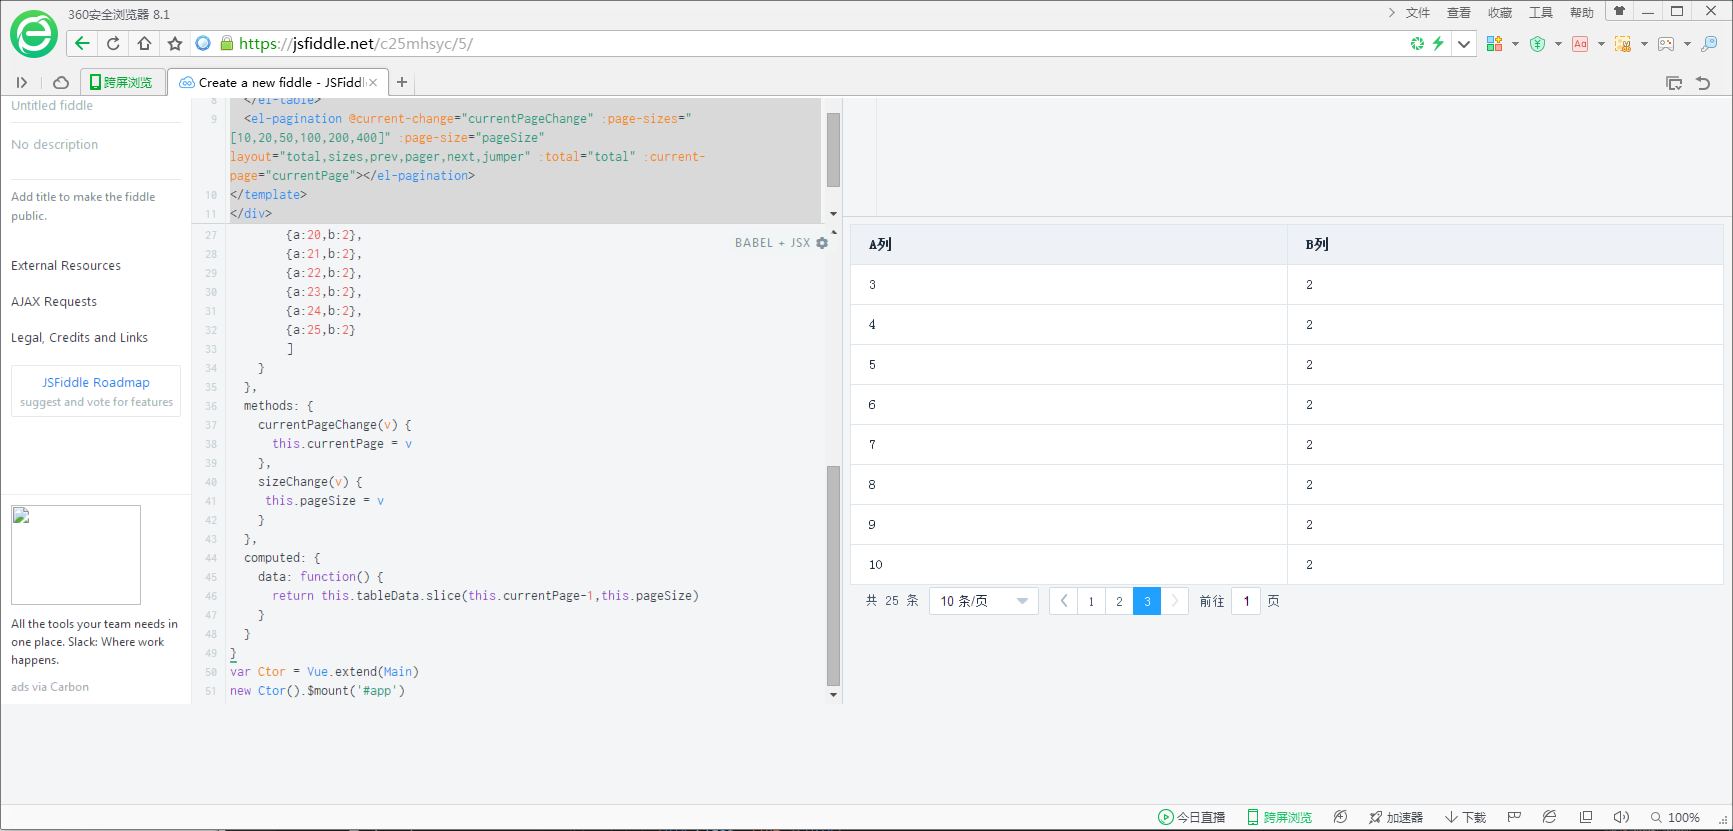Viewport: 1733px width, 831px height.
Task: Reload the page with the refresh icon
Action: pos(113,43)
